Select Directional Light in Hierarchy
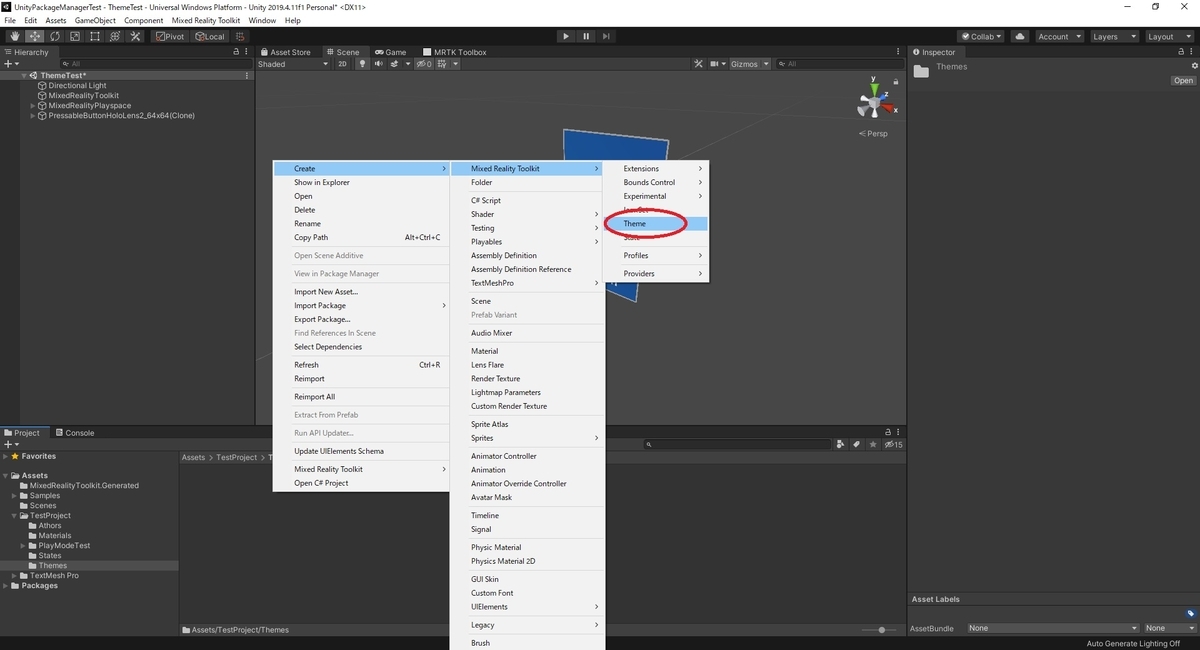 click(77, 86)
